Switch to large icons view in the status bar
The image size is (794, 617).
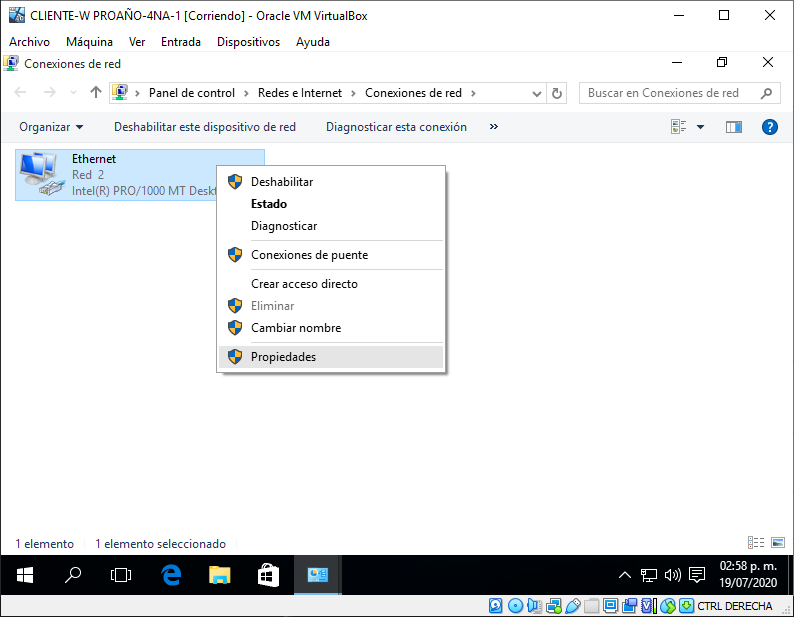point(778,543)
